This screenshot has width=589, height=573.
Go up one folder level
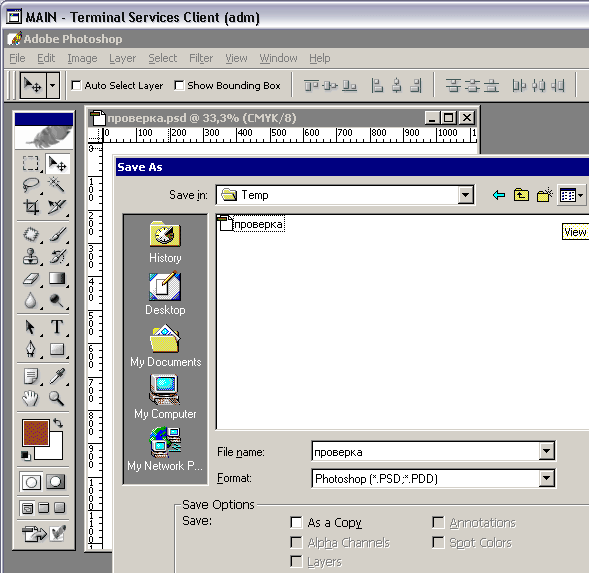pos(521,195)
